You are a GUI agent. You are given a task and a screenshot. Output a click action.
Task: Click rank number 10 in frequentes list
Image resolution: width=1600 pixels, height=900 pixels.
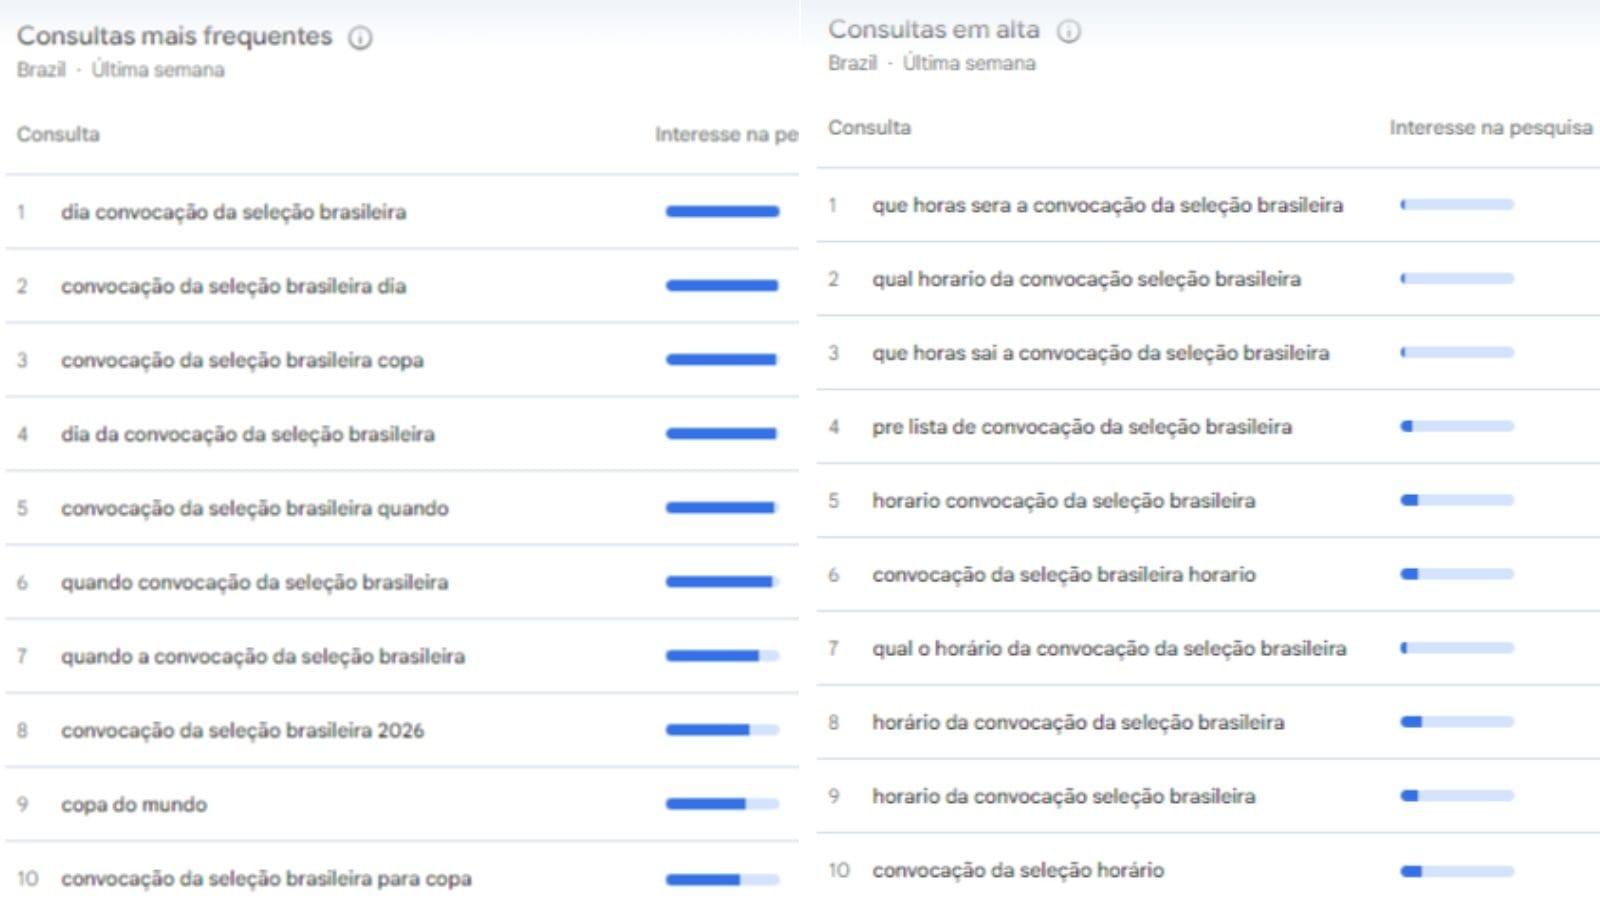[27, 878]
